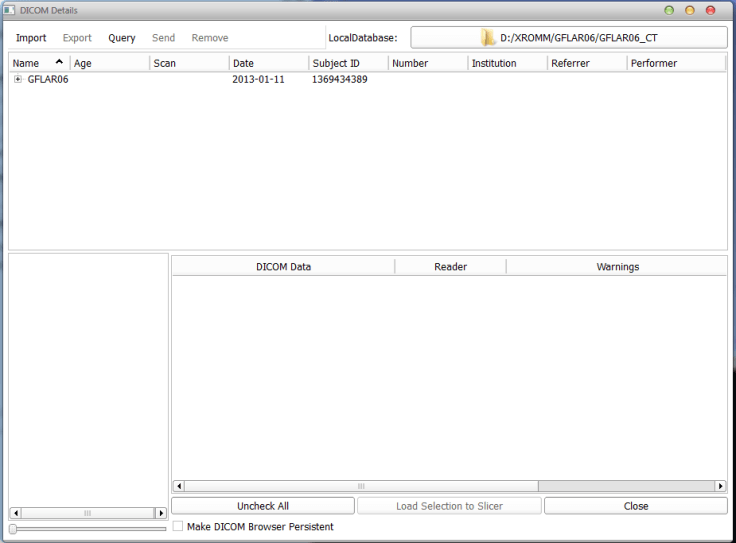Click the DICOM Data horizontal scrollbar thumb
This screenshot has width=736, height=543.
pos(361,486)
